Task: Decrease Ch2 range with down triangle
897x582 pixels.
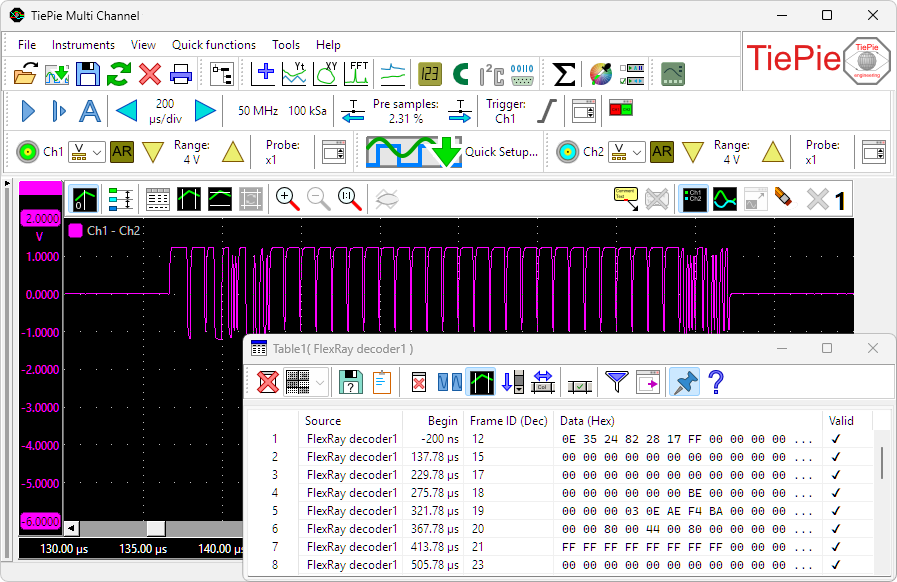Action: [x=693, y=152]
